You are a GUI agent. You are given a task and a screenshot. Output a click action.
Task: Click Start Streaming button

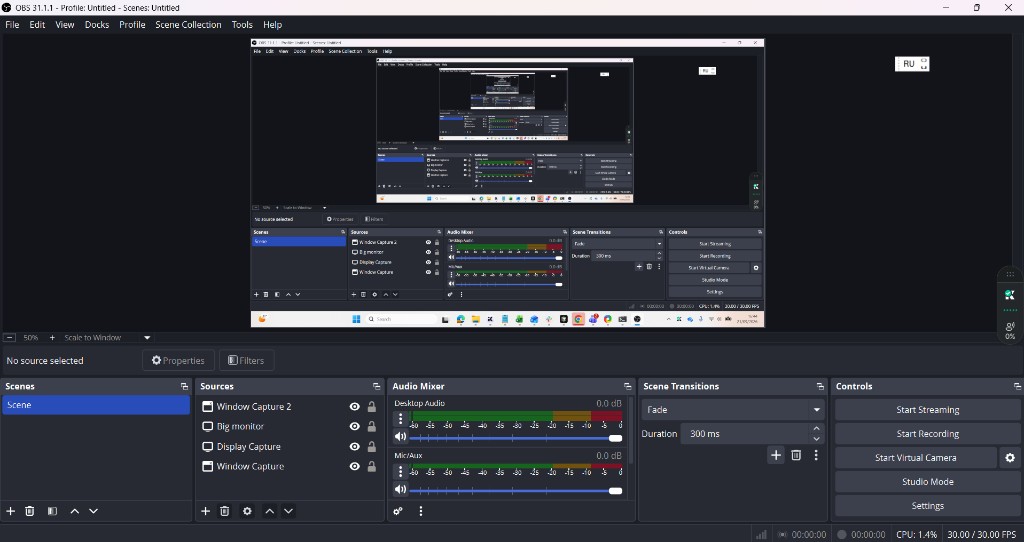pyautogui.click(x=927, y=409)
